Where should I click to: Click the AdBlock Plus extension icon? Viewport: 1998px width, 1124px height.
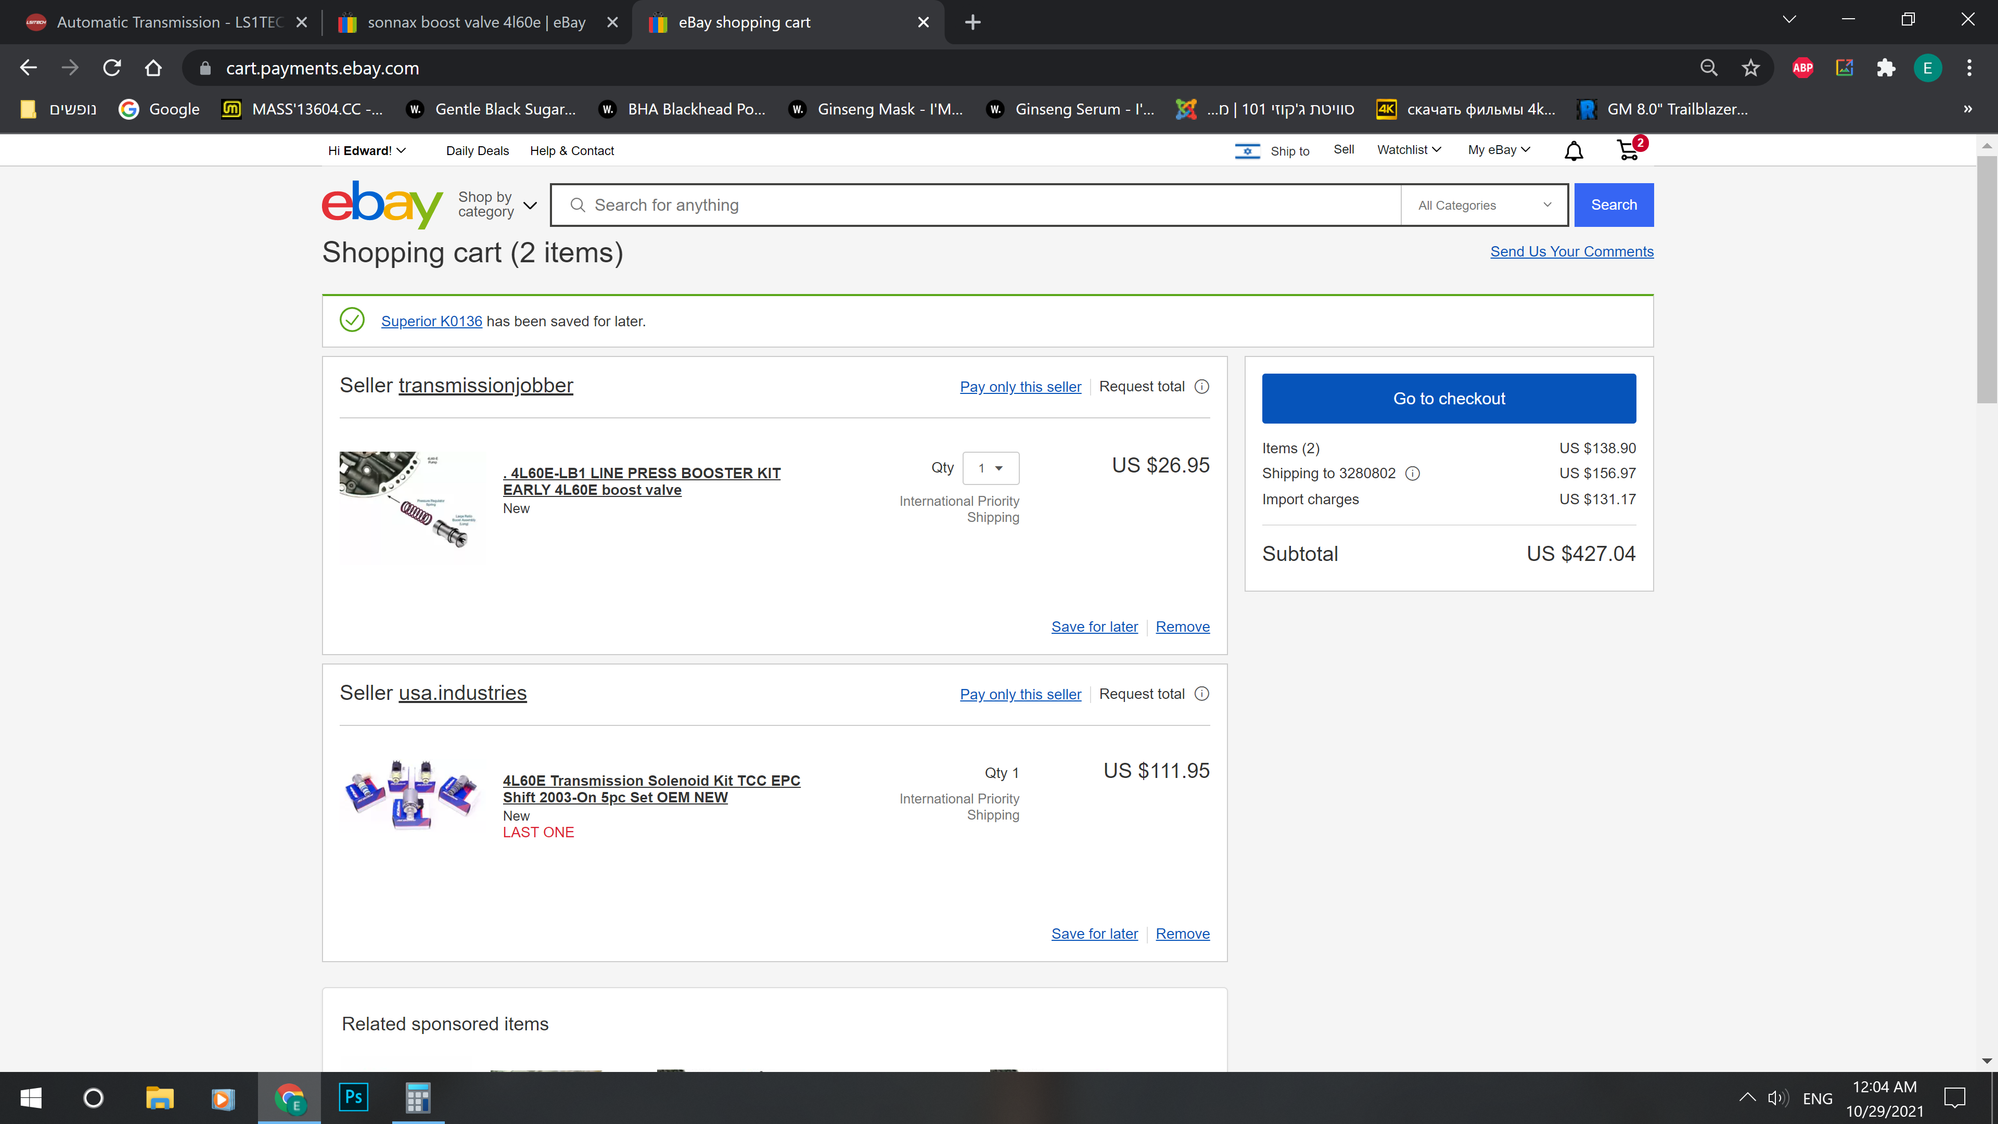[1802, 68]
